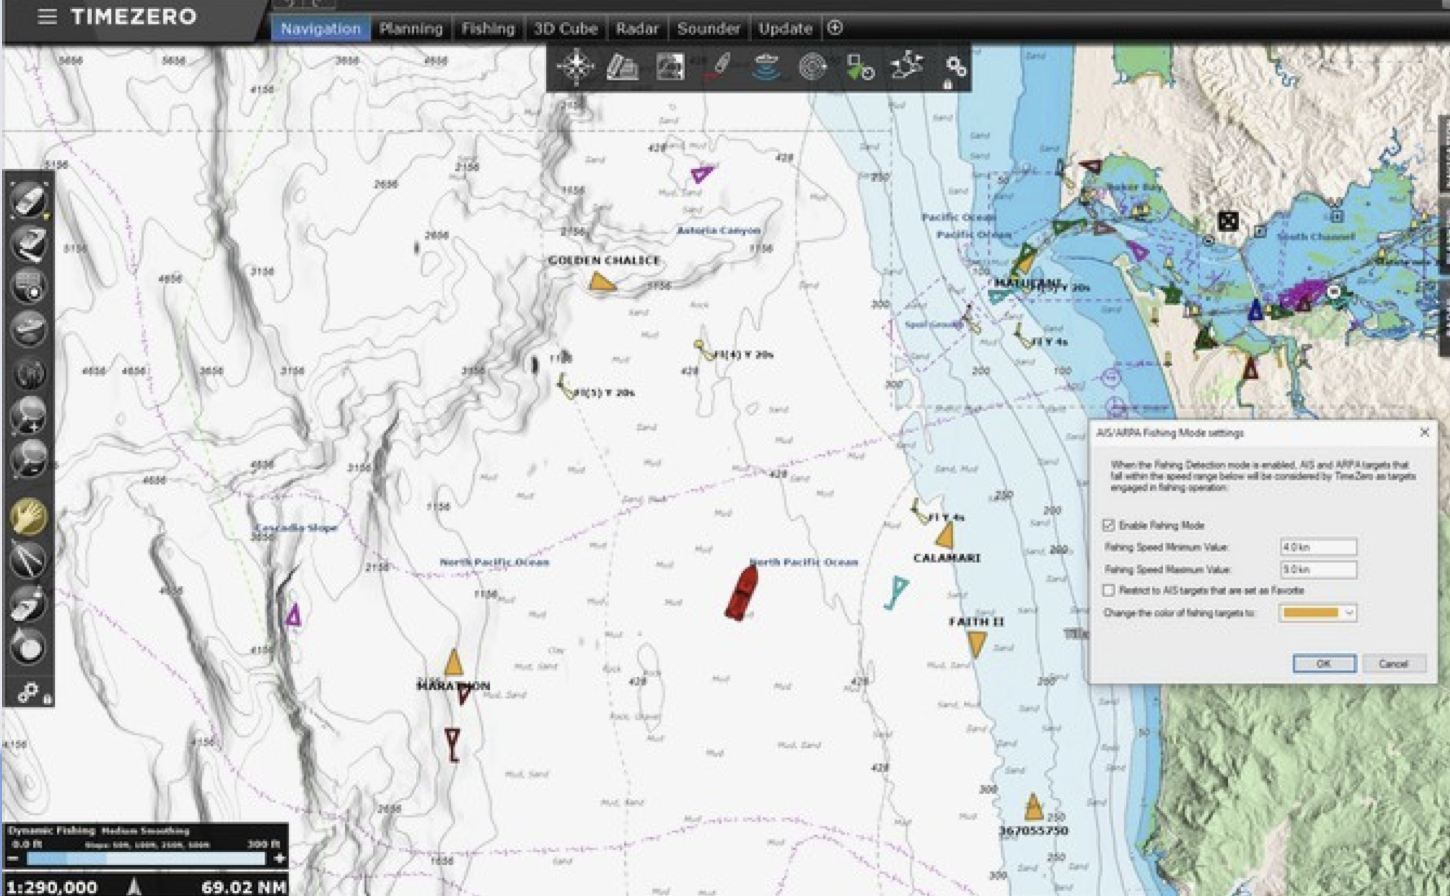Image resolution: width=1450 pixels, height=896 pixels.
Task: Click the boat silhouette icon in left toolbar
Action: 28,329
